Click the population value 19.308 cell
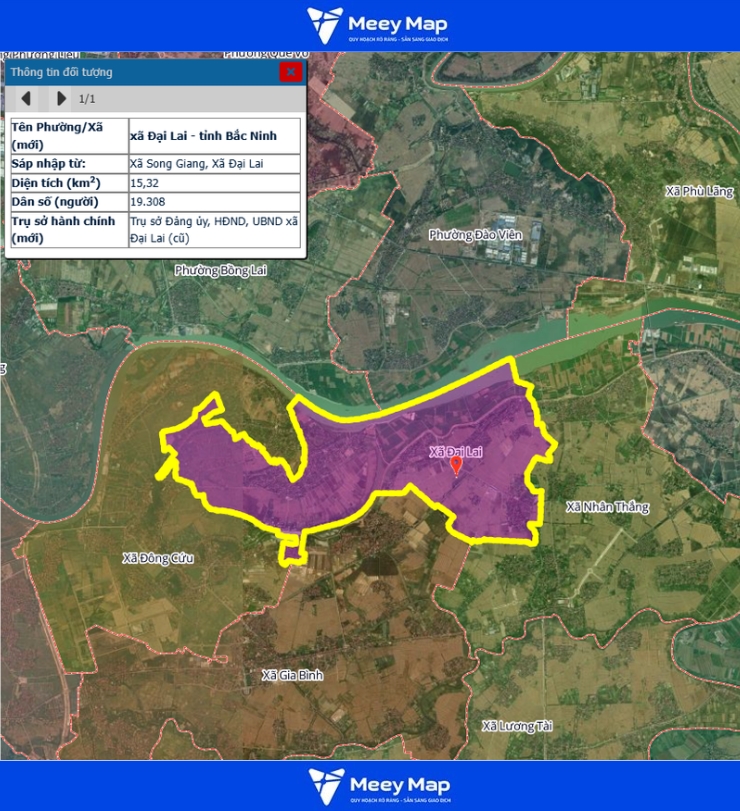 (x=213, y=202)
